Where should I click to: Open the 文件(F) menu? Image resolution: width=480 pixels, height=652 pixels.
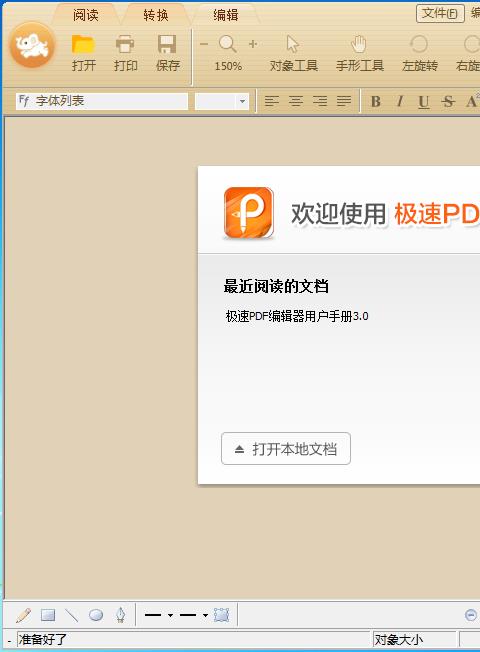(x=440, y=14)
